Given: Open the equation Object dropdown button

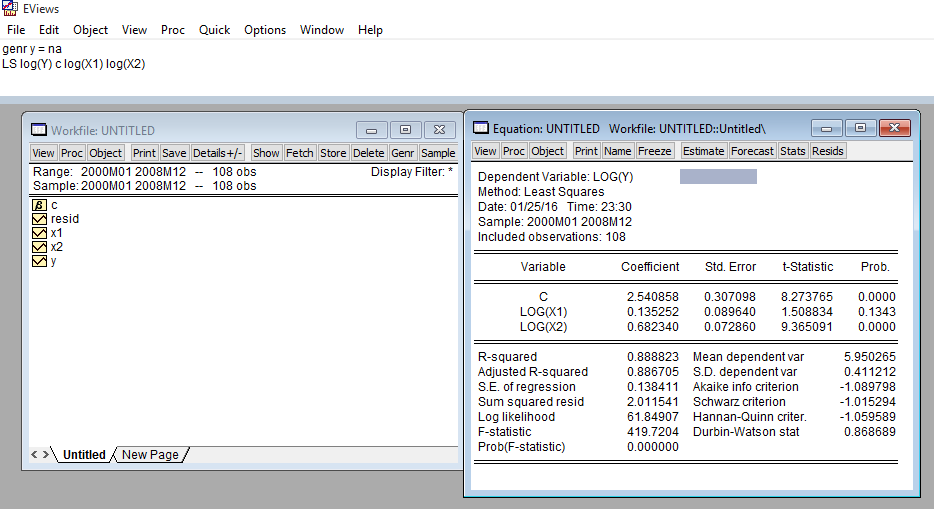Looking at the screenshot, I should point(547,151).
